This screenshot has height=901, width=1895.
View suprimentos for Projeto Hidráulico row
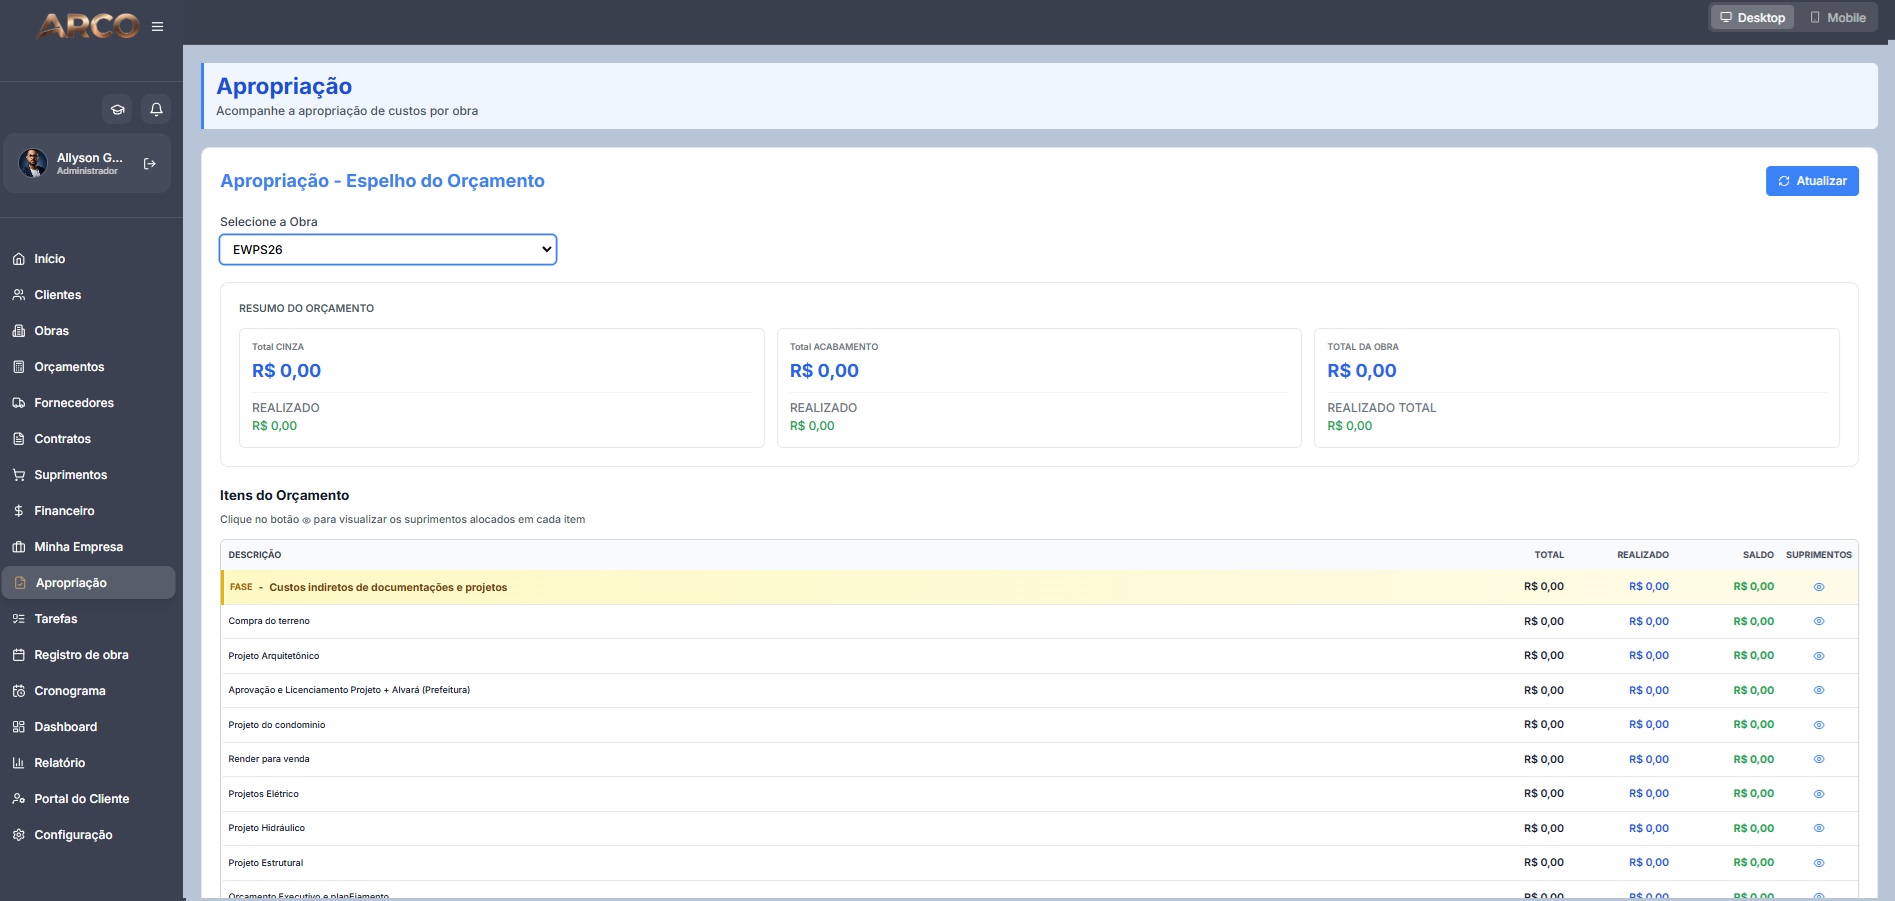pos(1819,828)
